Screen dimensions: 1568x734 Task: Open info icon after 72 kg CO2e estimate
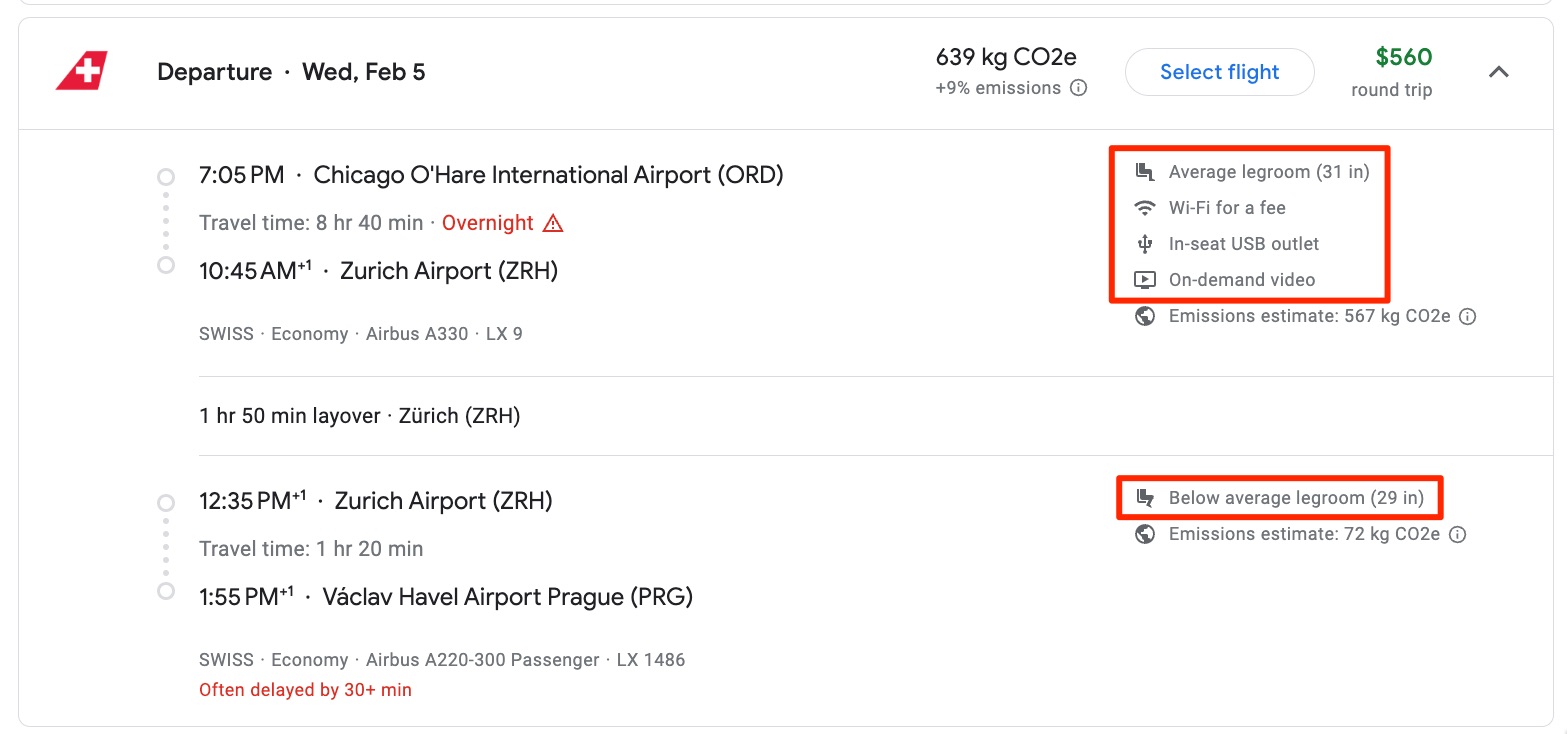[1457, 534]
